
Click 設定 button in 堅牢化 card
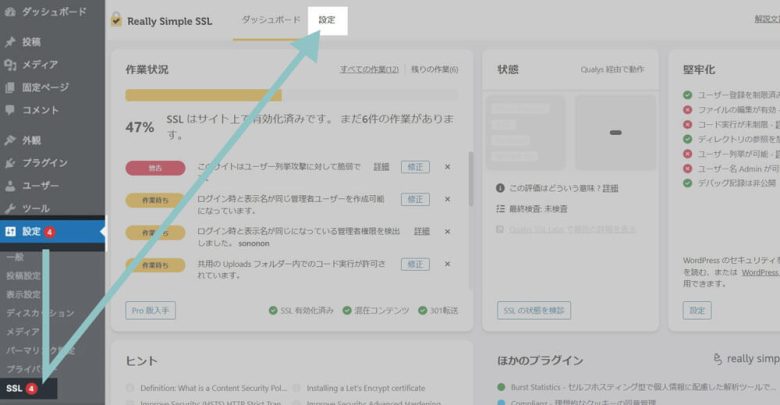tap(697, 310)
